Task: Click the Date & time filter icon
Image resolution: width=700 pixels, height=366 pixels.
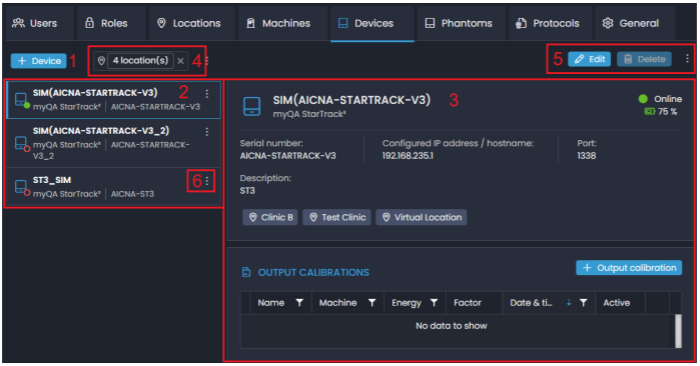Action: tap(583, 303)
